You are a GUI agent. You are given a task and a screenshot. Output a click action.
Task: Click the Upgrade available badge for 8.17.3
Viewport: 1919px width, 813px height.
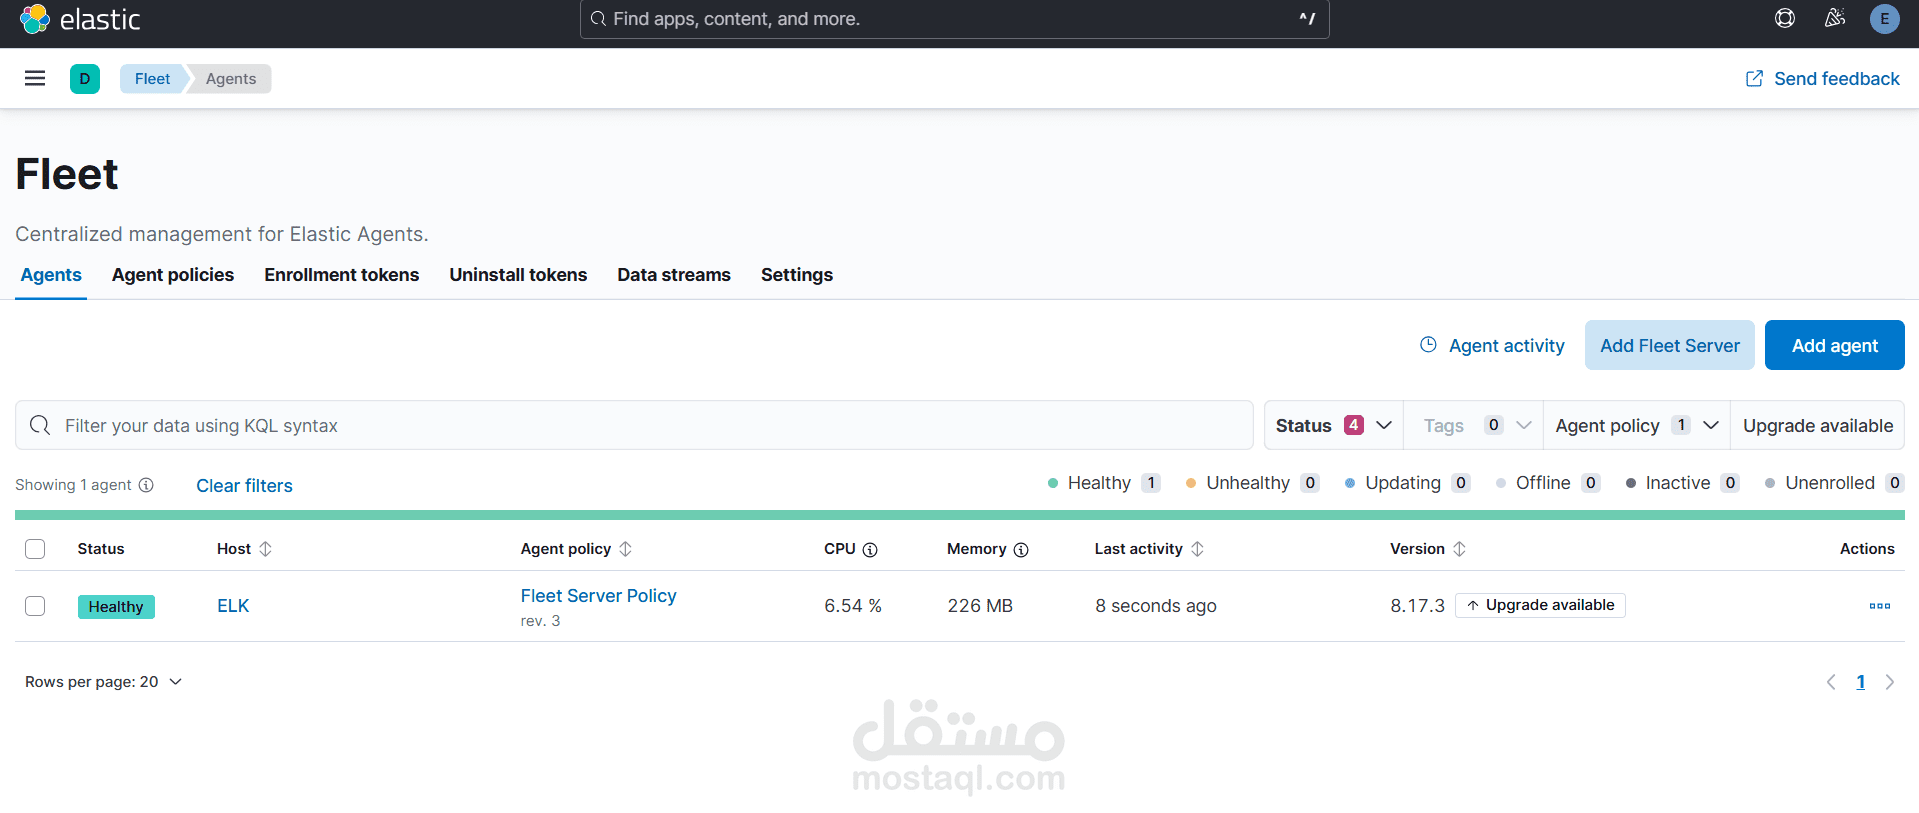1540,605
